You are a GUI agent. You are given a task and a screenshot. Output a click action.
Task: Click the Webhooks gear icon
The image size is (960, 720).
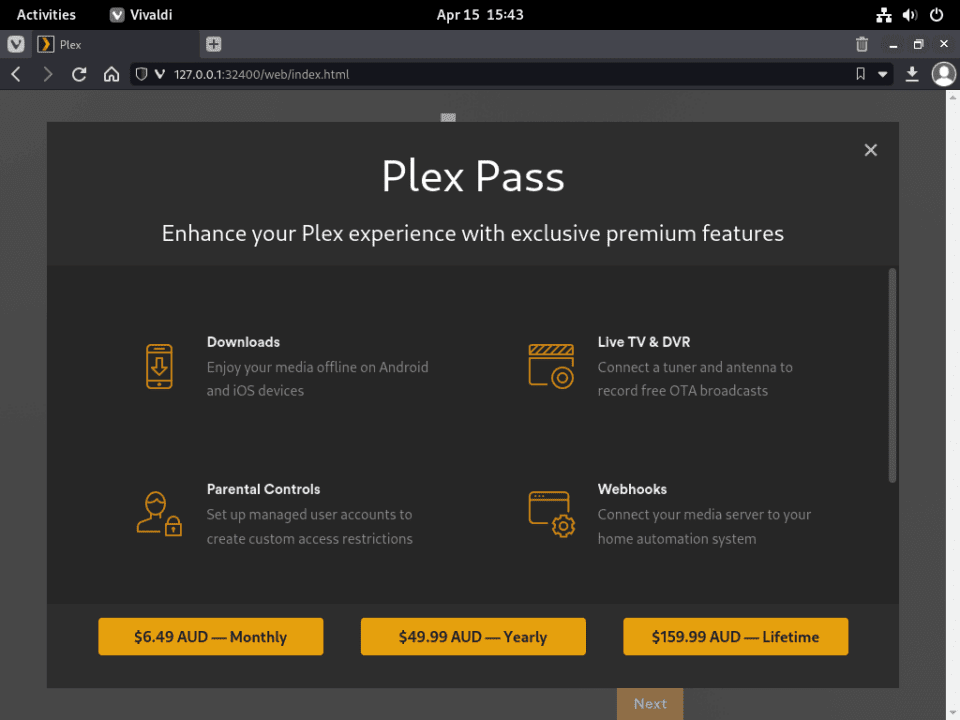pyautogui.click(x=549, y=513)
